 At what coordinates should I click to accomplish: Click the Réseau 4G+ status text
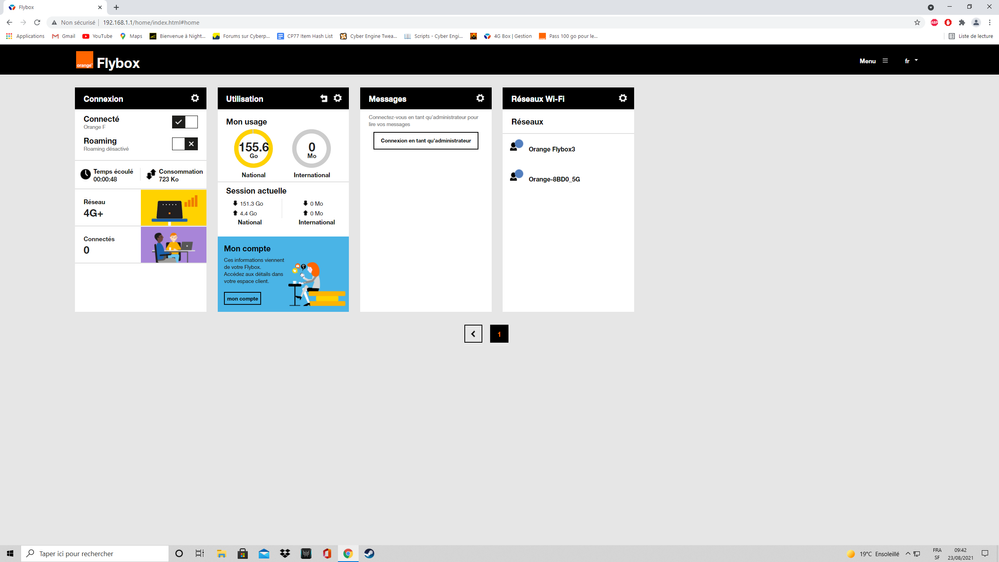click(93, 213)
